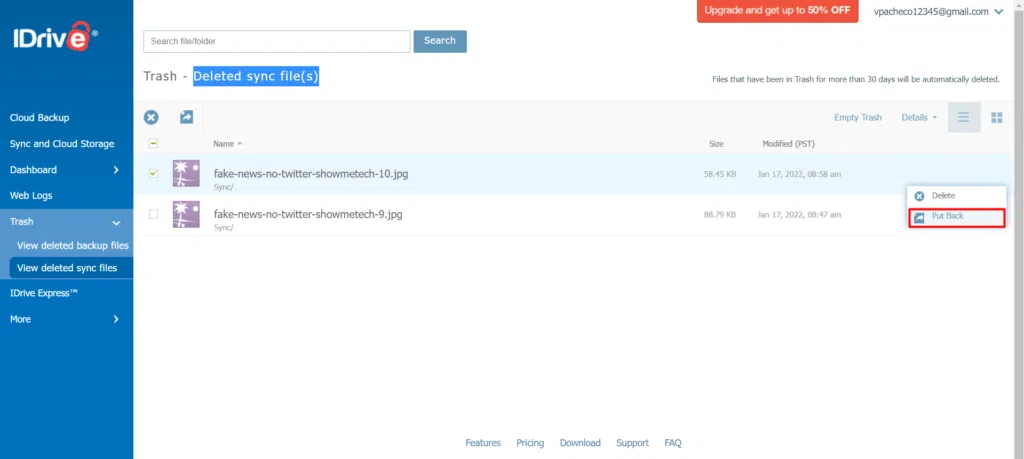Click thumbnail icon of showmetech-10.jpg

(x=186, y=174)
